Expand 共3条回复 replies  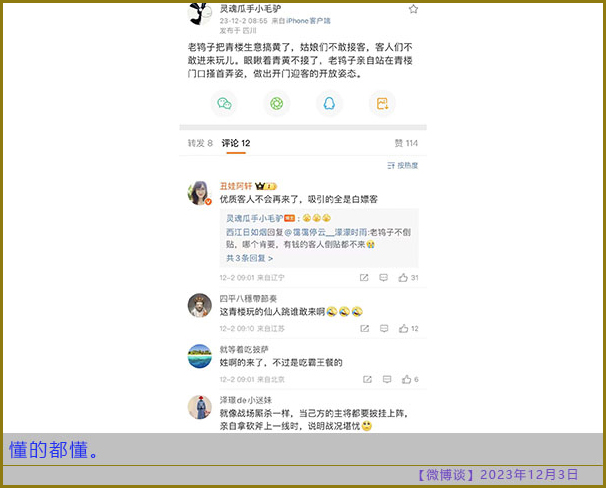click(x=249, y=258)
